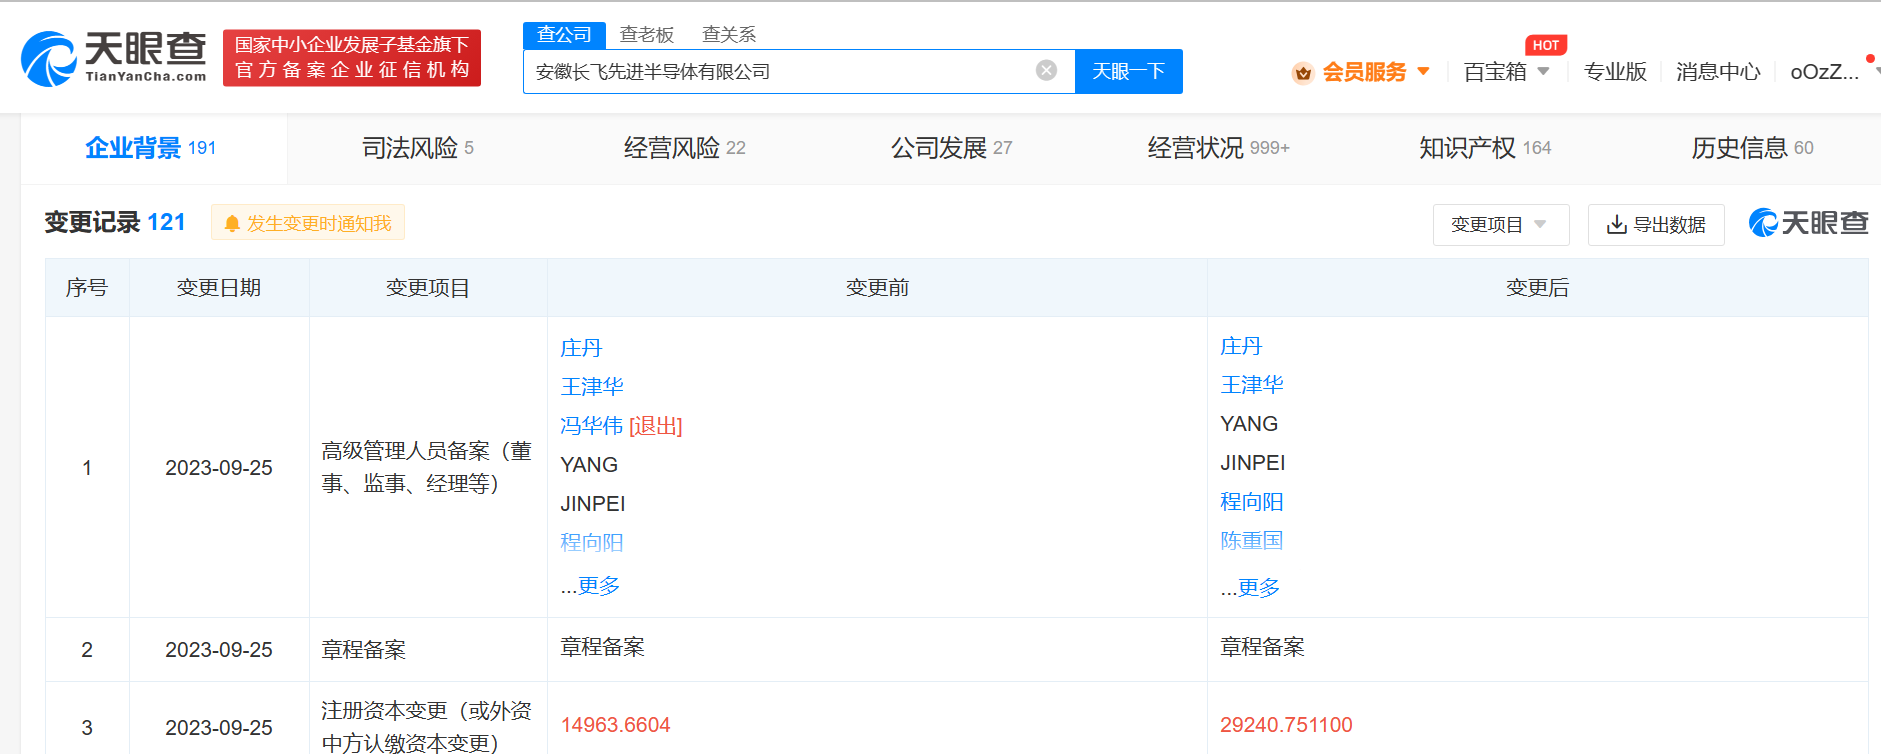Click the 天眼一下 search button
Screen dimensions: 1881x754
pyautogui.click(x=1128, y=71)
